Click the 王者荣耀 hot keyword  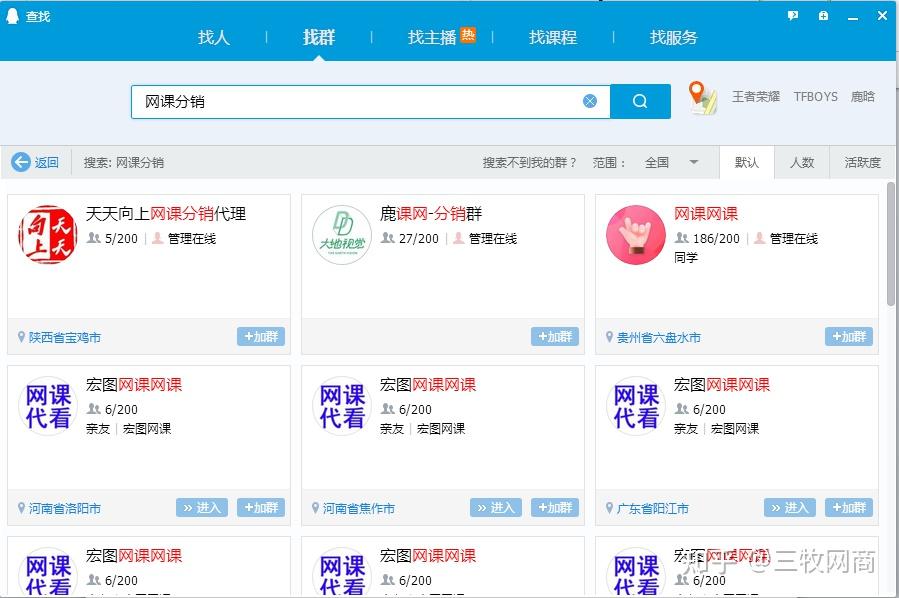pos(756,96)
